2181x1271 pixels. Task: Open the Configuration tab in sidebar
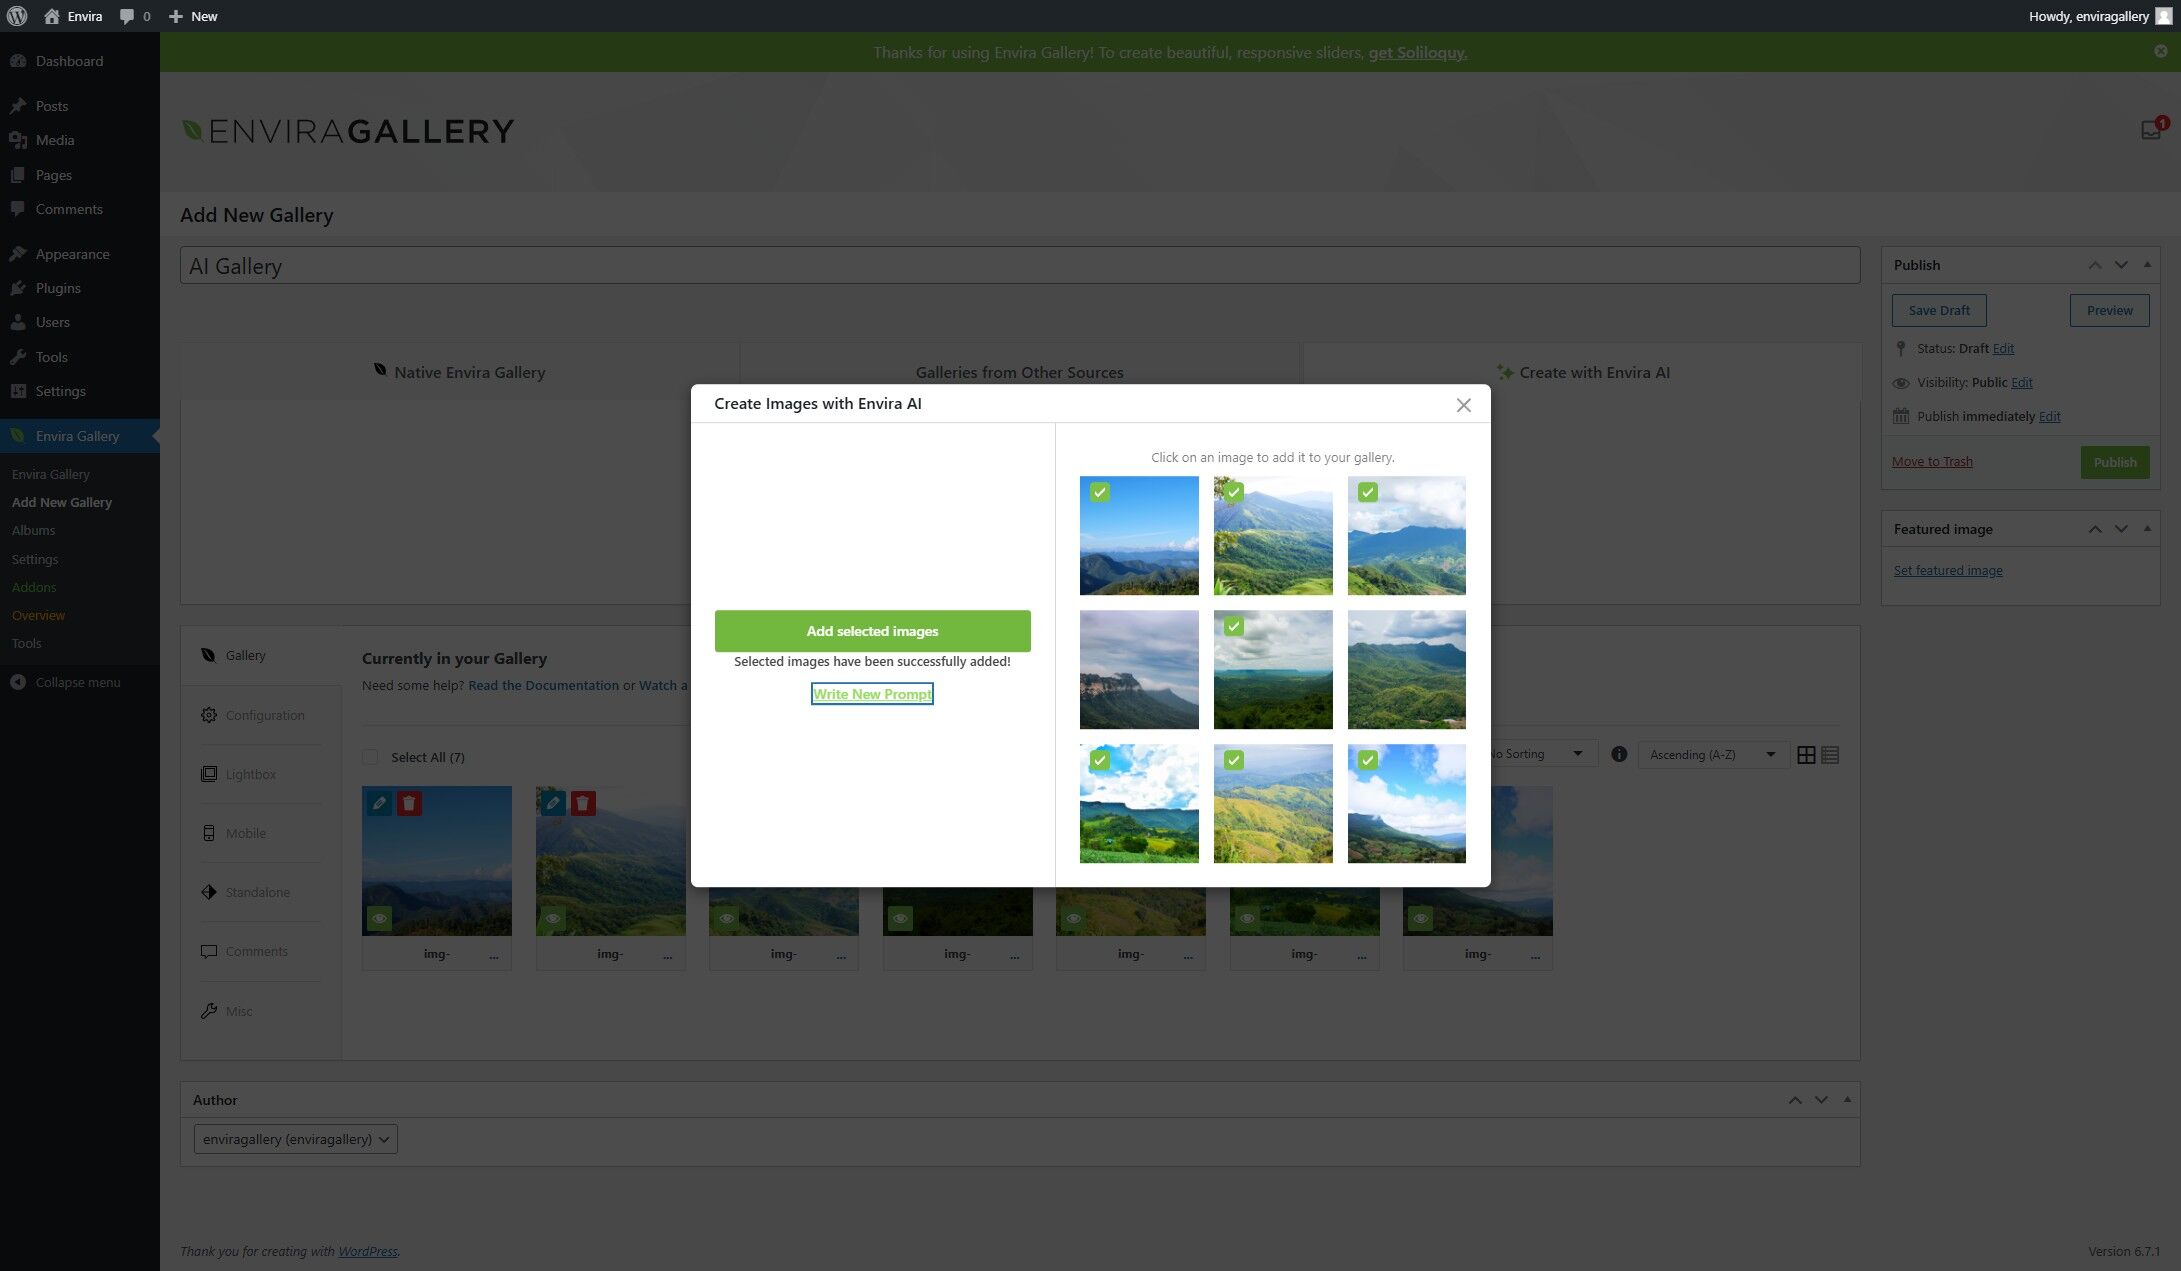click(264, 715)
